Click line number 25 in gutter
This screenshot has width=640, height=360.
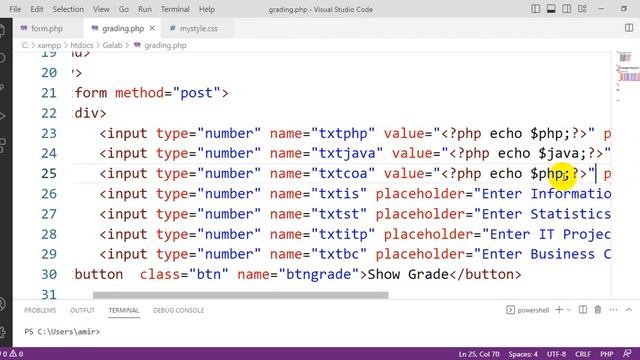[x=49, y=173]
